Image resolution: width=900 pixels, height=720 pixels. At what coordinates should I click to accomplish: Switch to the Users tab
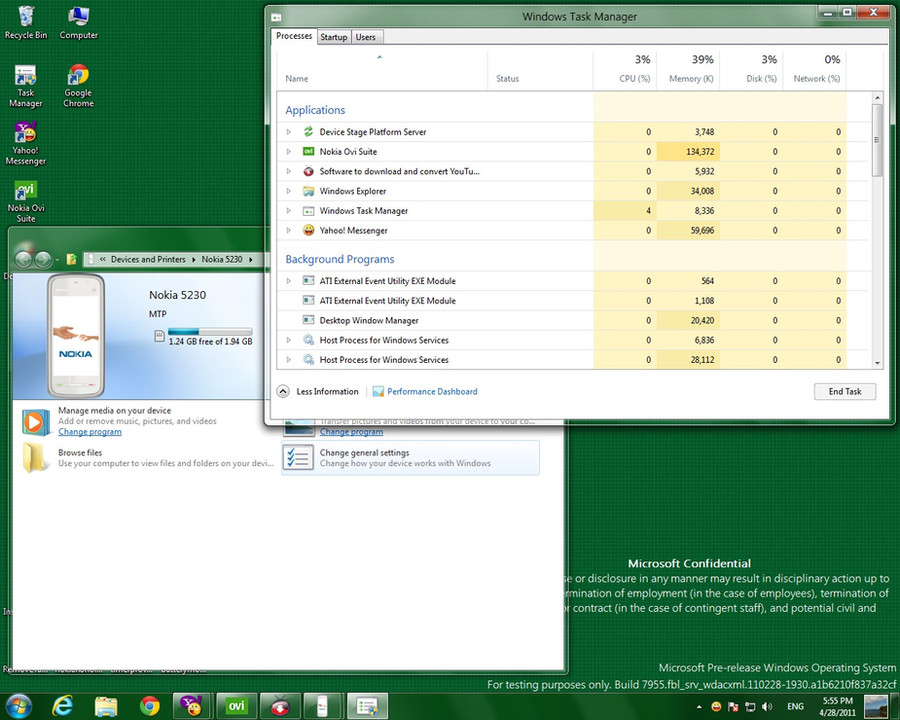point(366,37)
